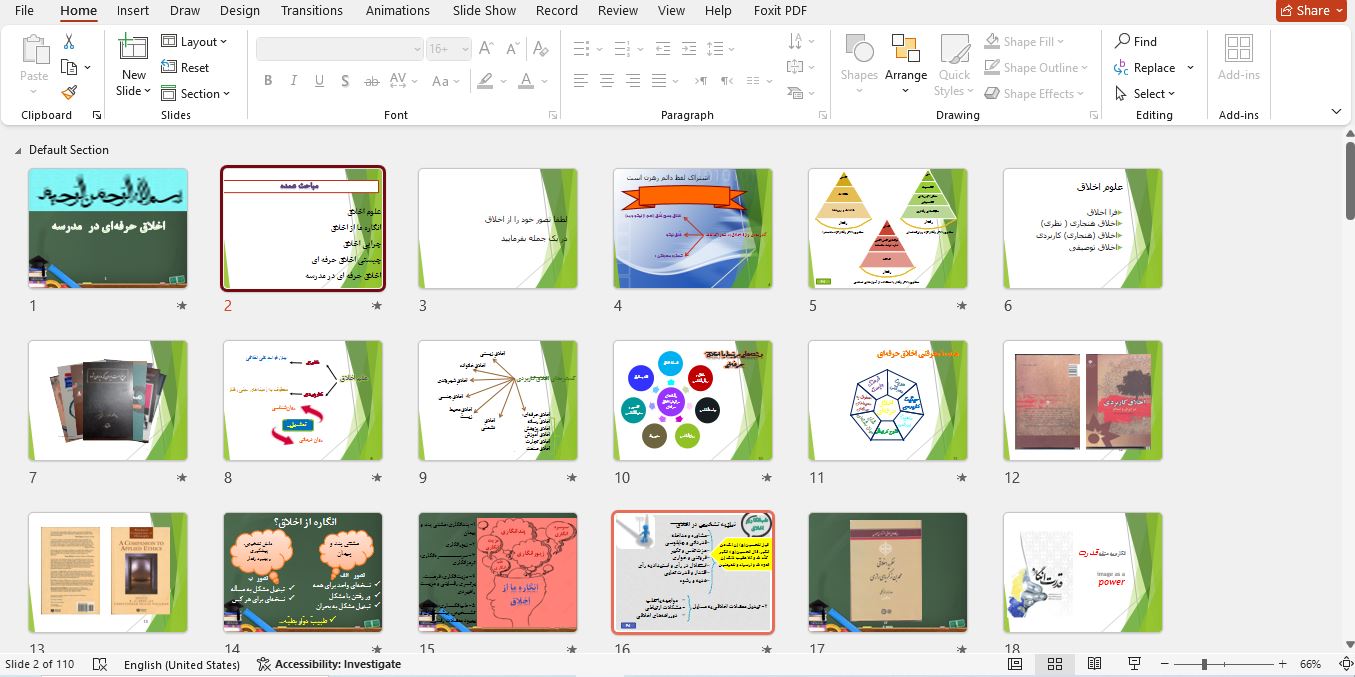This screenshot has width=1355, height=677.
Task: Switch to the Slide Show tab
Action: 484,11
